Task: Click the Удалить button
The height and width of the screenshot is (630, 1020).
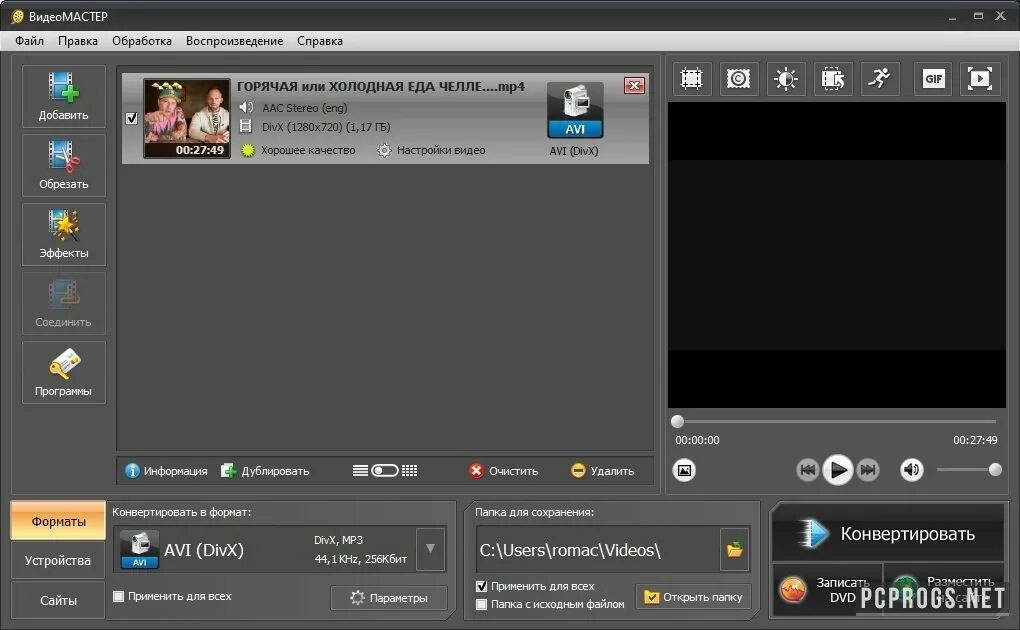Action: 602,471
